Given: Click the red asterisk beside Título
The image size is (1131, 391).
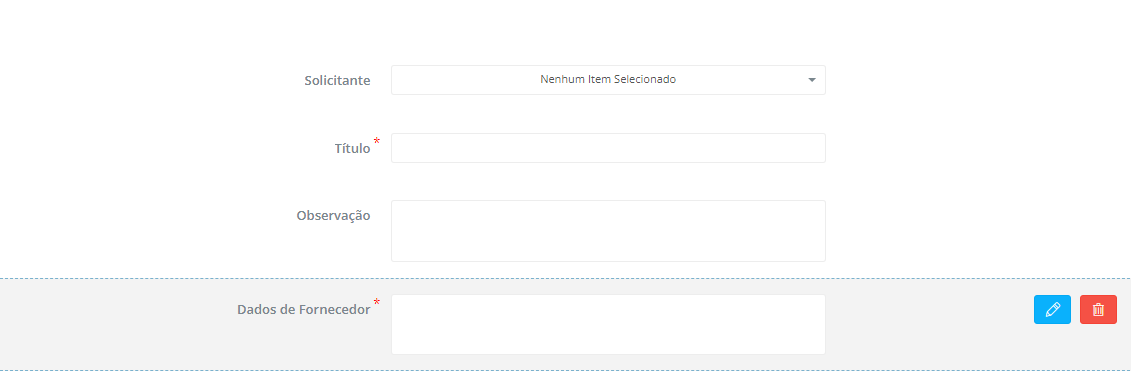Looking at the screenshot, I should pos(377,140).
